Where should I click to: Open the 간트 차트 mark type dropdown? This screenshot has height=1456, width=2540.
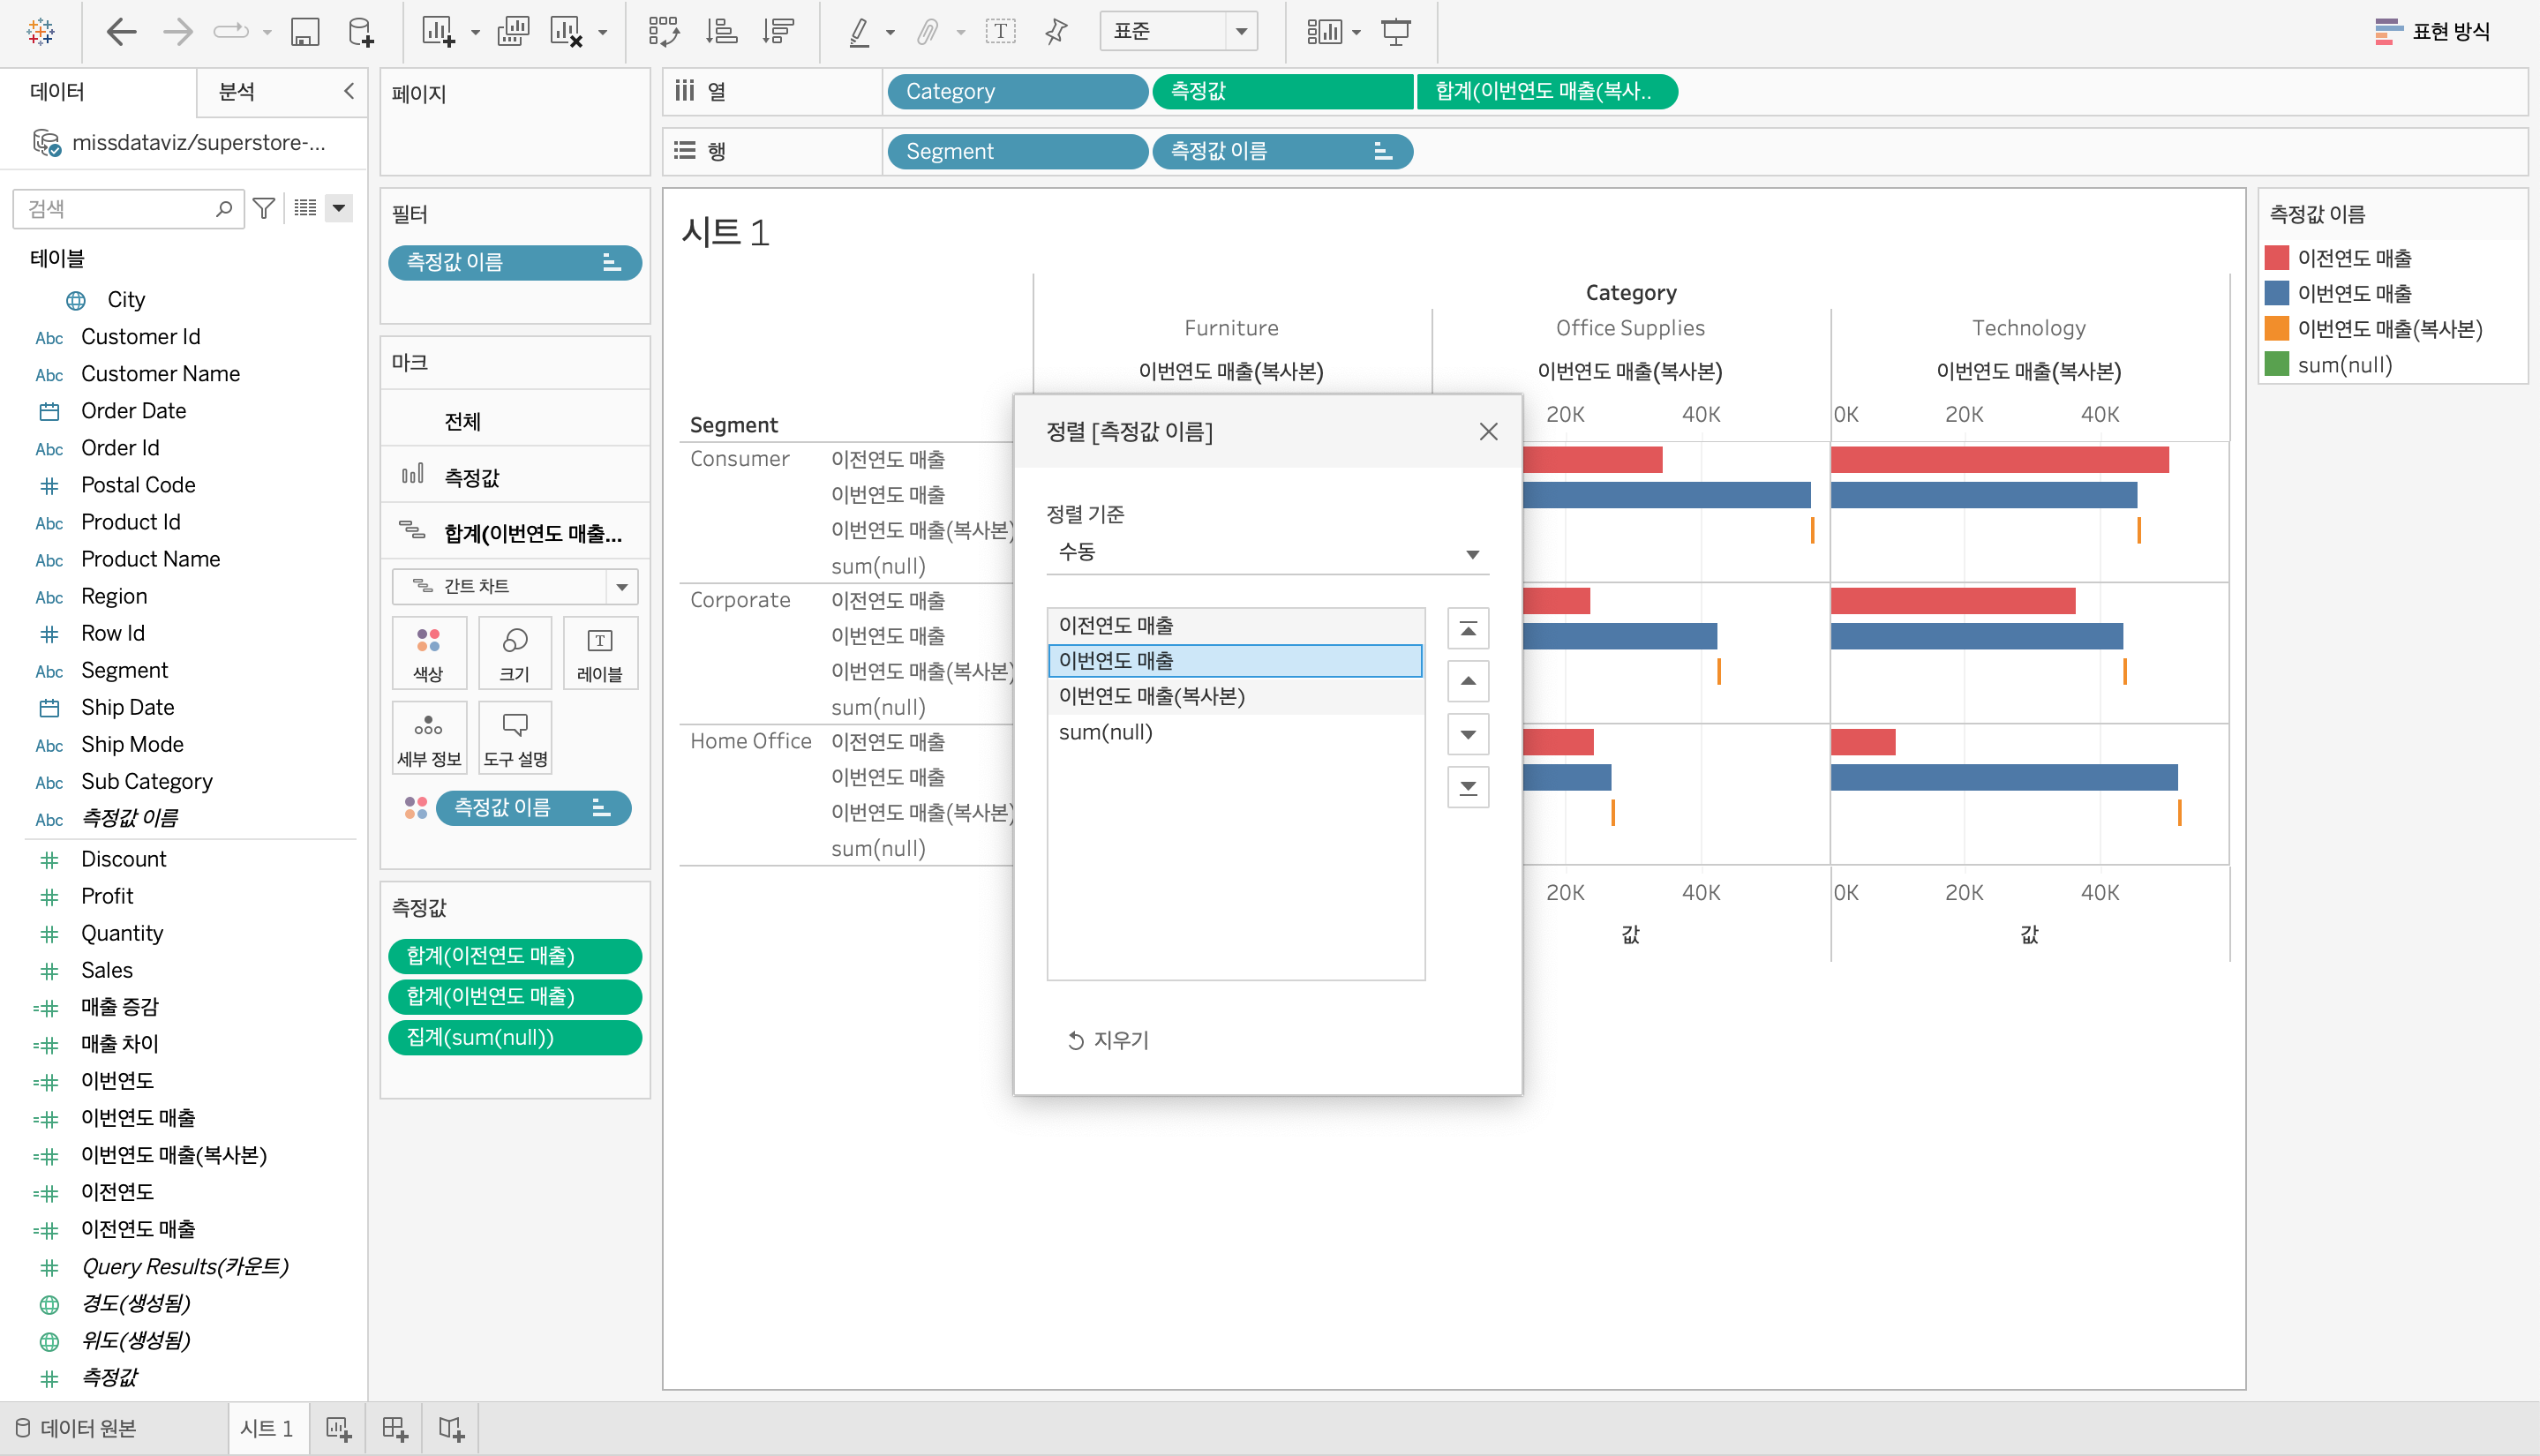click(x=514, y=586)
